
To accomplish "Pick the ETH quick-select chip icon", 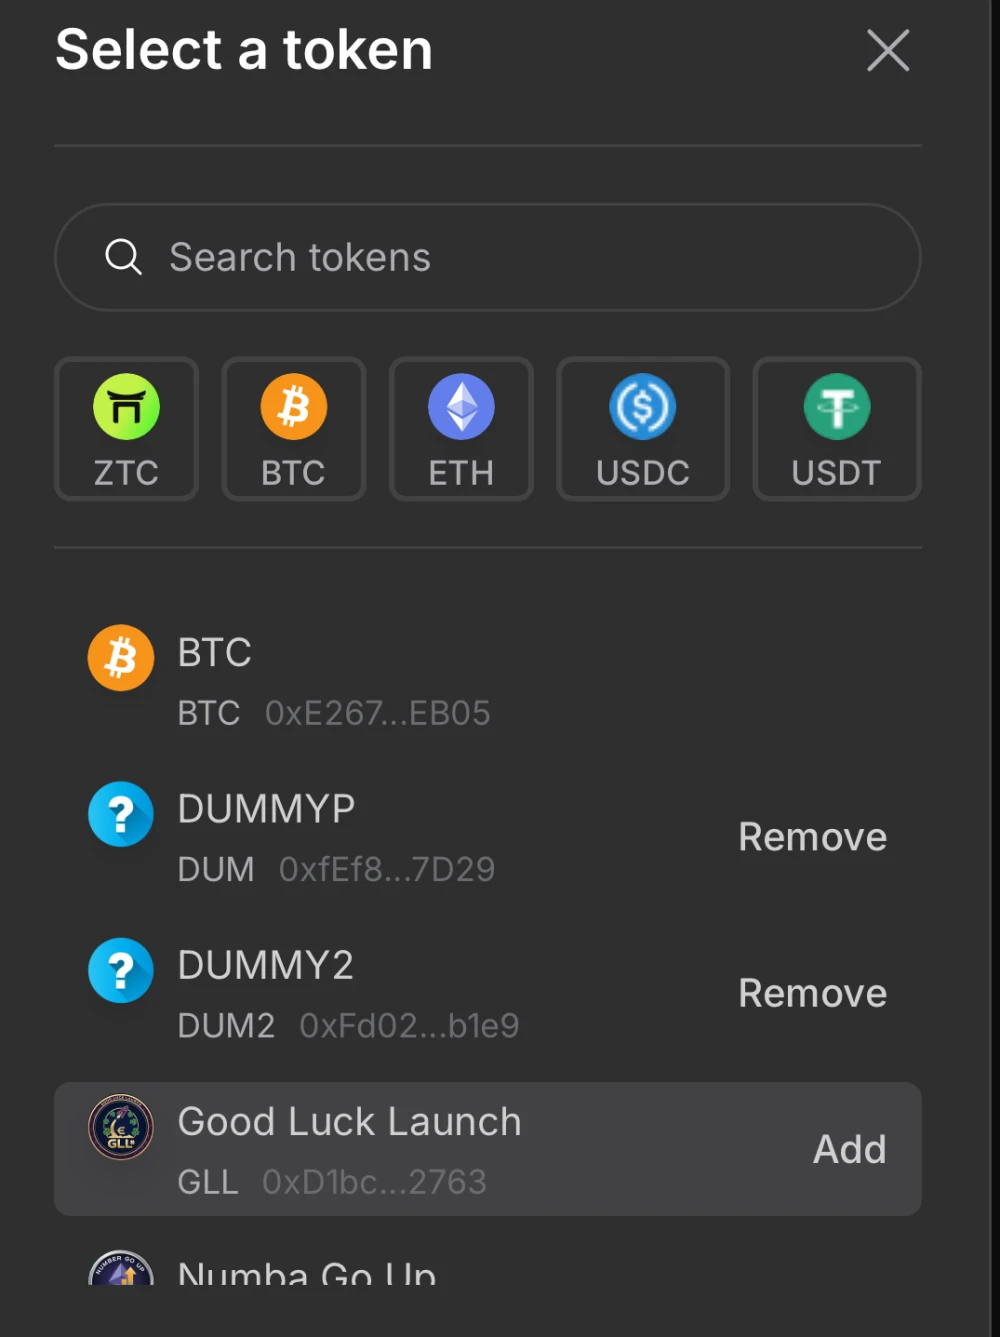I will [x=461, y=407].
